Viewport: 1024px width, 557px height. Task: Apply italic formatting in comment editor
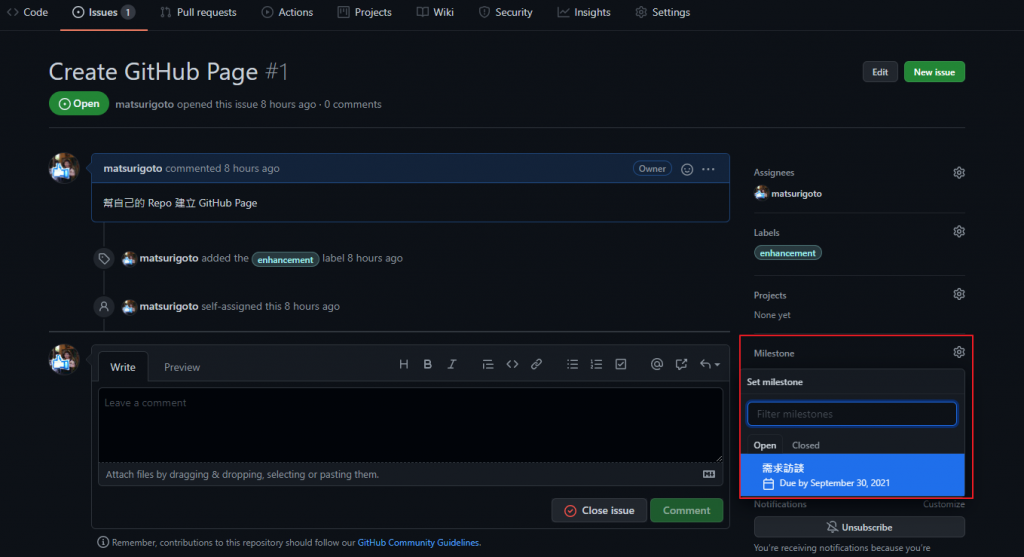tap(452, 364)
